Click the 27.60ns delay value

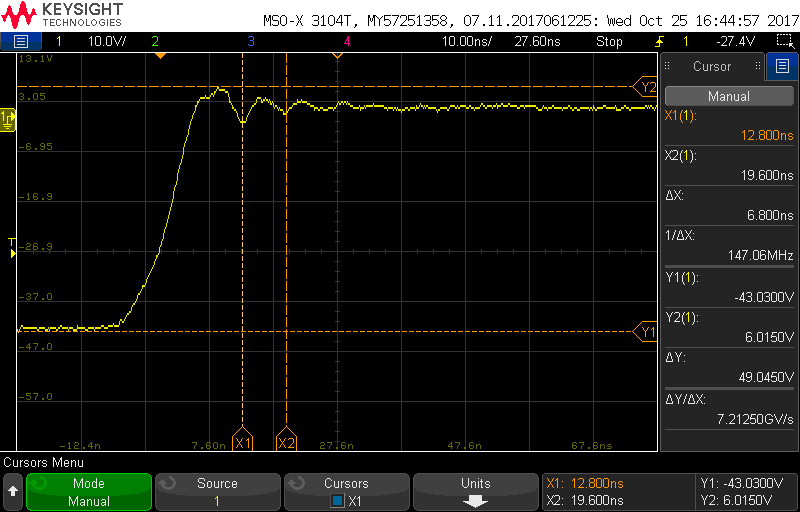(x=537, y=41)
